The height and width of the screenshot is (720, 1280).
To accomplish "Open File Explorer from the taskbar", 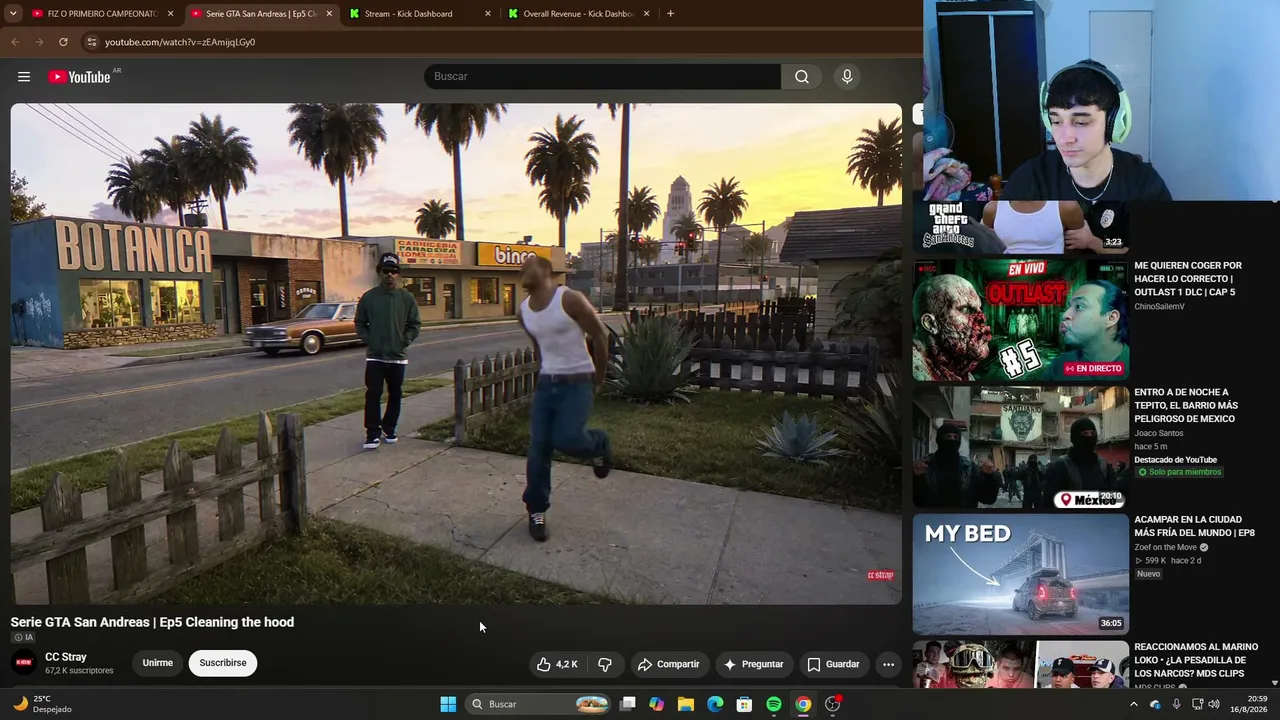I will [686, 704].
